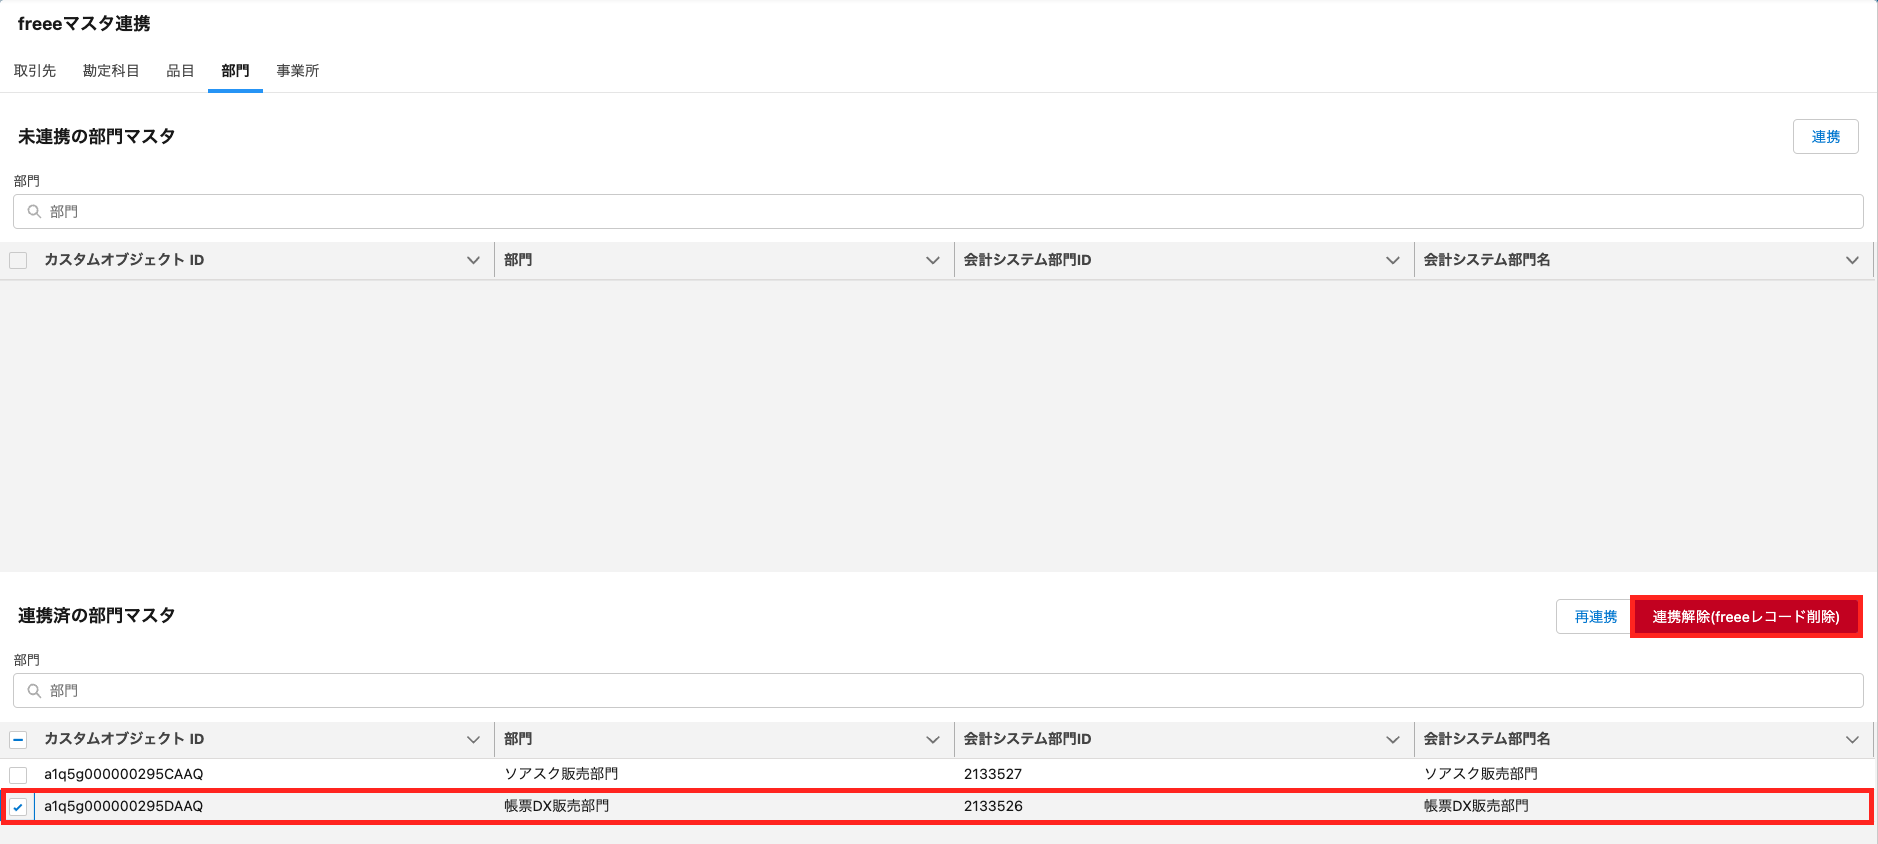Open カスタムオブジェクト ID column menu in linked table
The height and width of the screenshot is (844, 1878).
pos(473,739)
